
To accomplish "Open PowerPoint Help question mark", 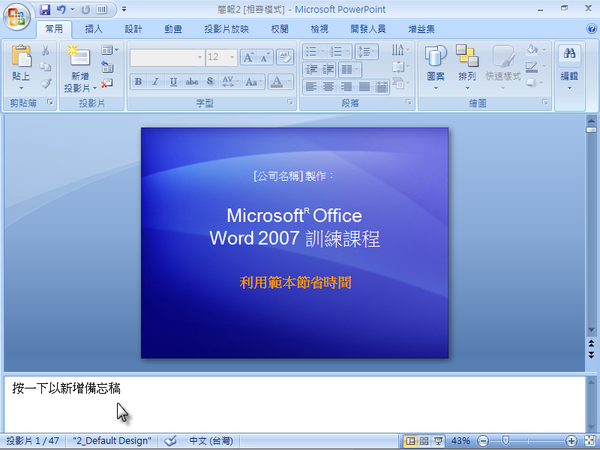I will (591, 29).
